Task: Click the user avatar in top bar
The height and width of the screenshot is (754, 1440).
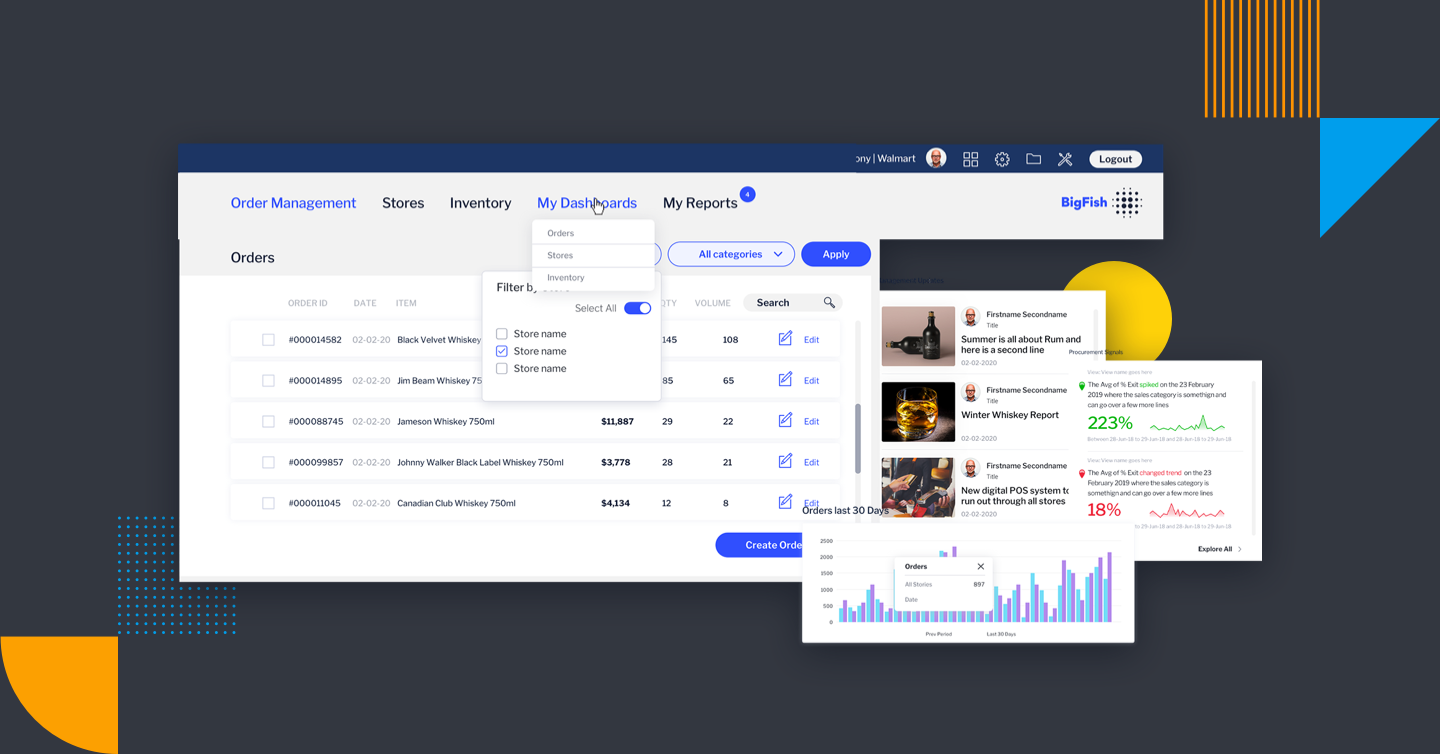Action: pyautogui.click(x=936, y=159)
